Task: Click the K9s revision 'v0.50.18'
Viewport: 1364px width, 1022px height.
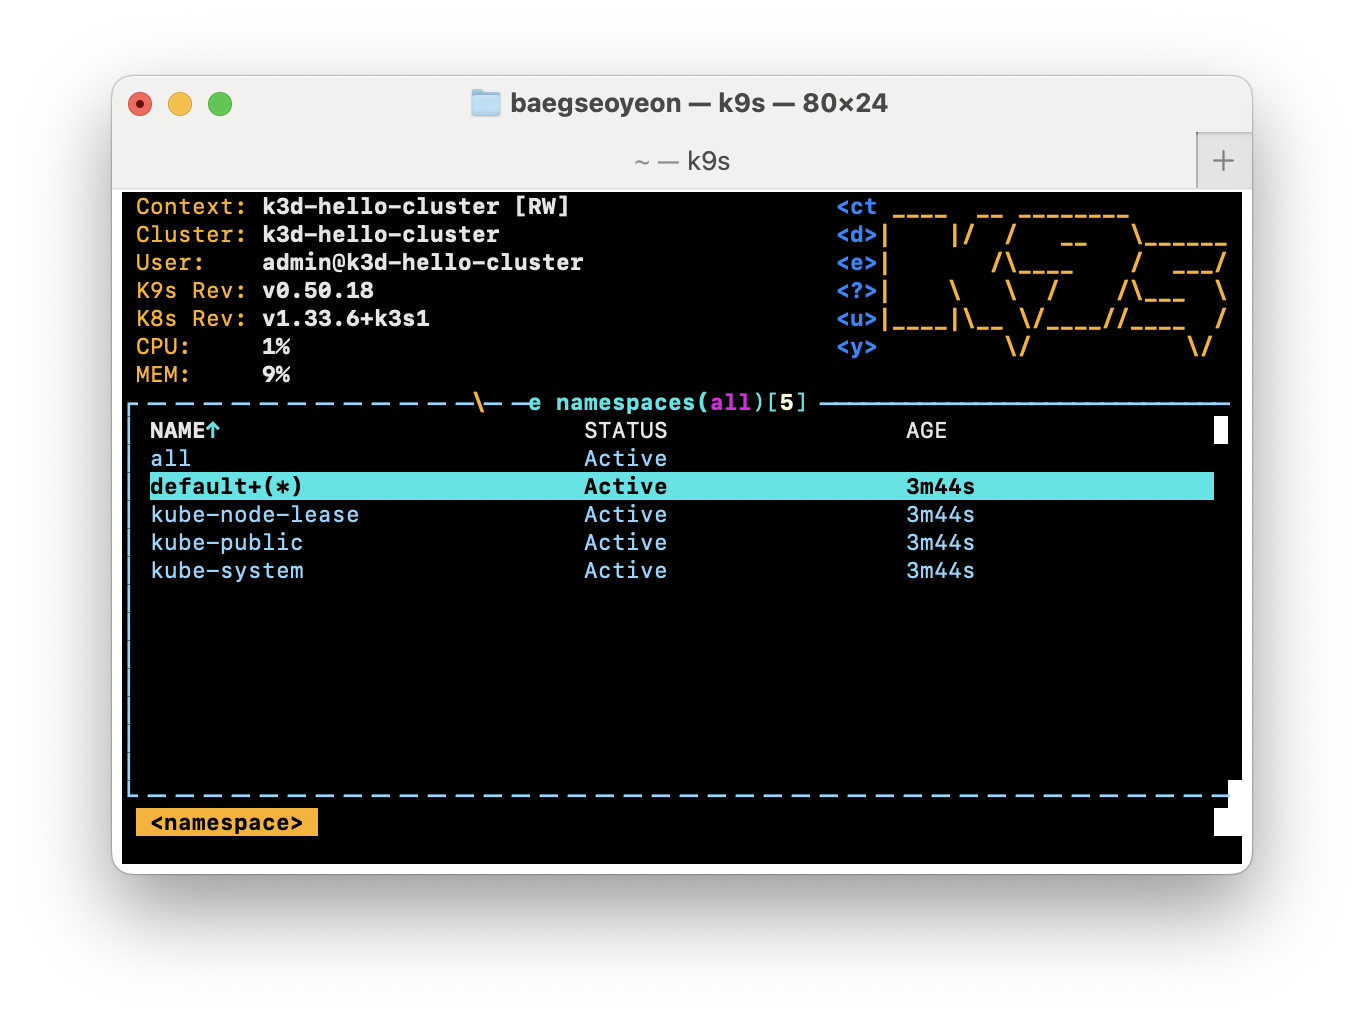Action: [318, 290]
